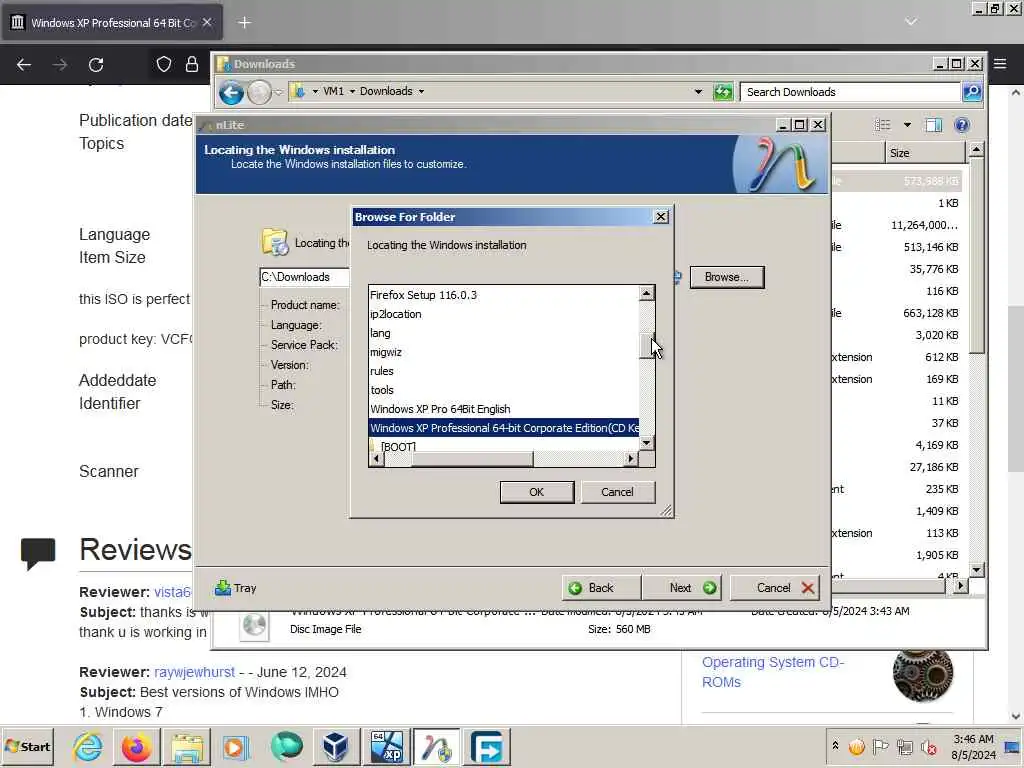Click the Search Downloads field

851,92
